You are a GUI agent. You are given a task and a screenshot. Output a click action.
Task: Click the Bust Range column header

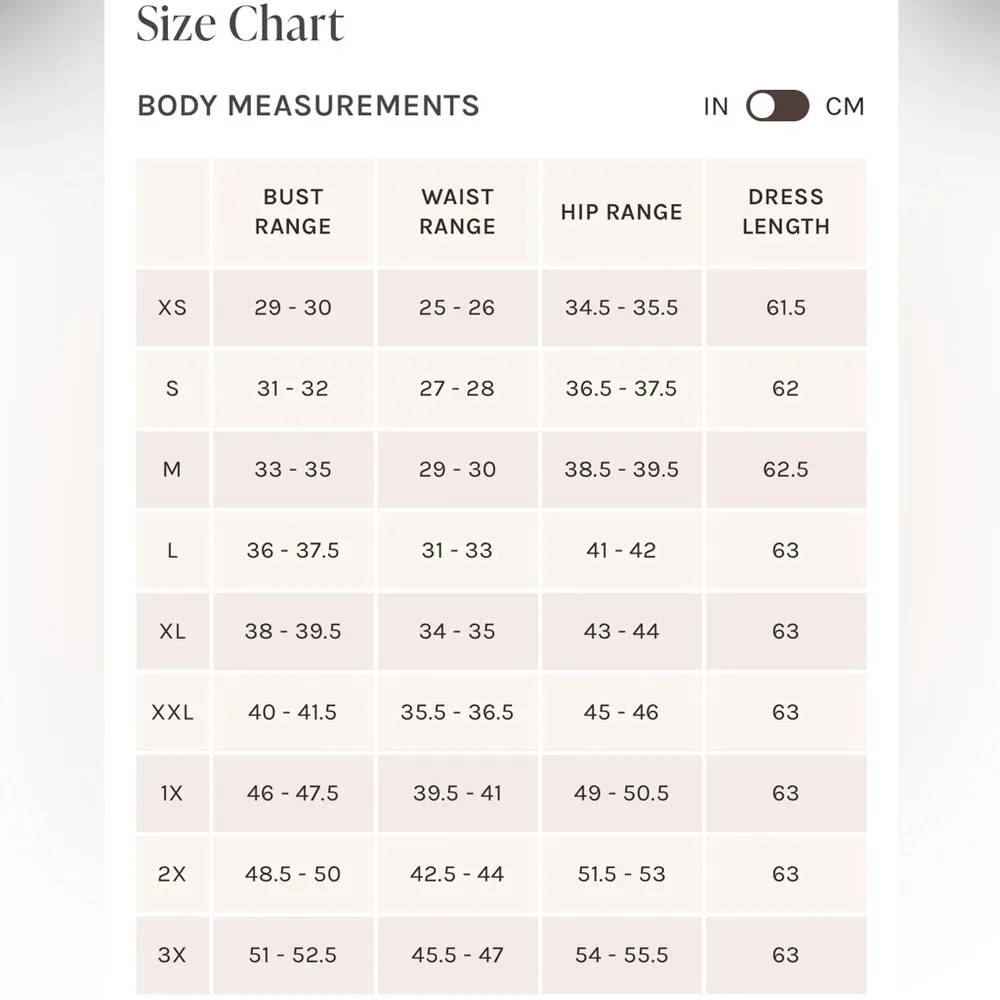coord(292,212)
